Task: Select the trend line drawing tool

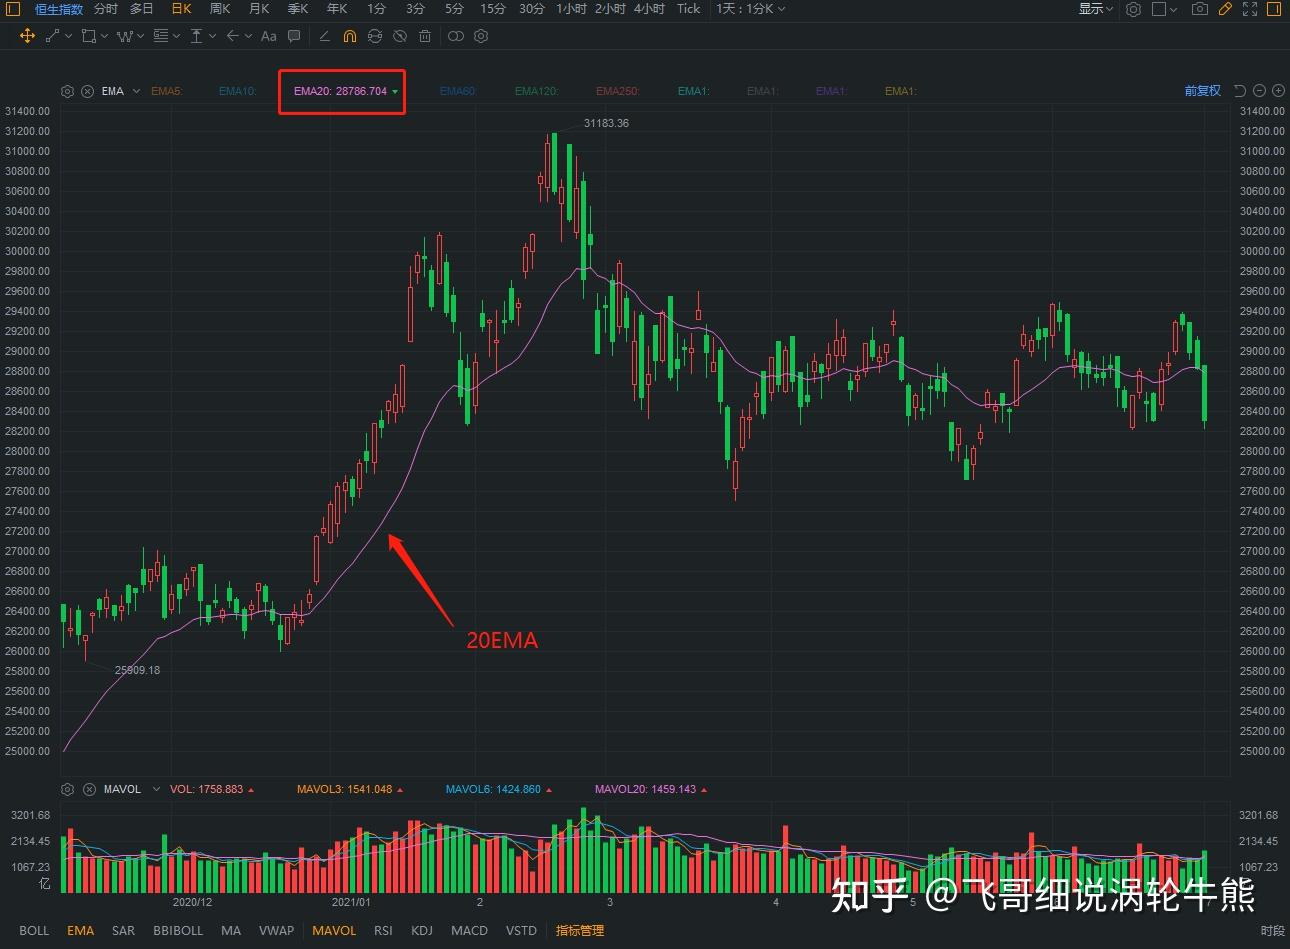Action: point(53,36)
